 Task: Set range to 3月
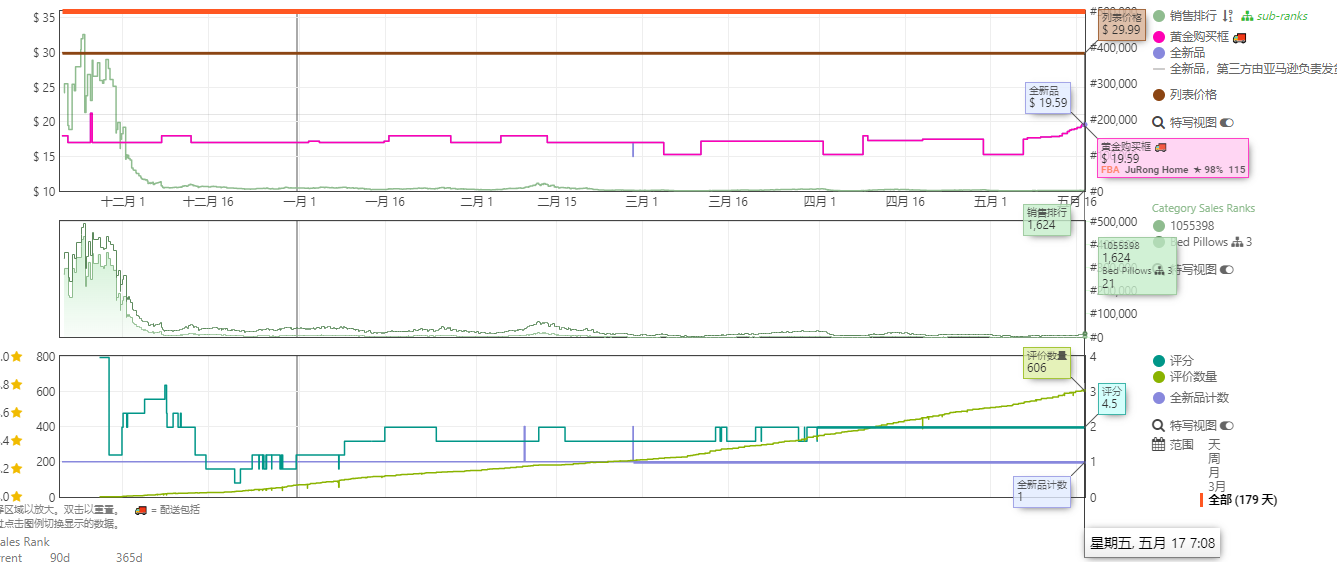coord(1217,486)
